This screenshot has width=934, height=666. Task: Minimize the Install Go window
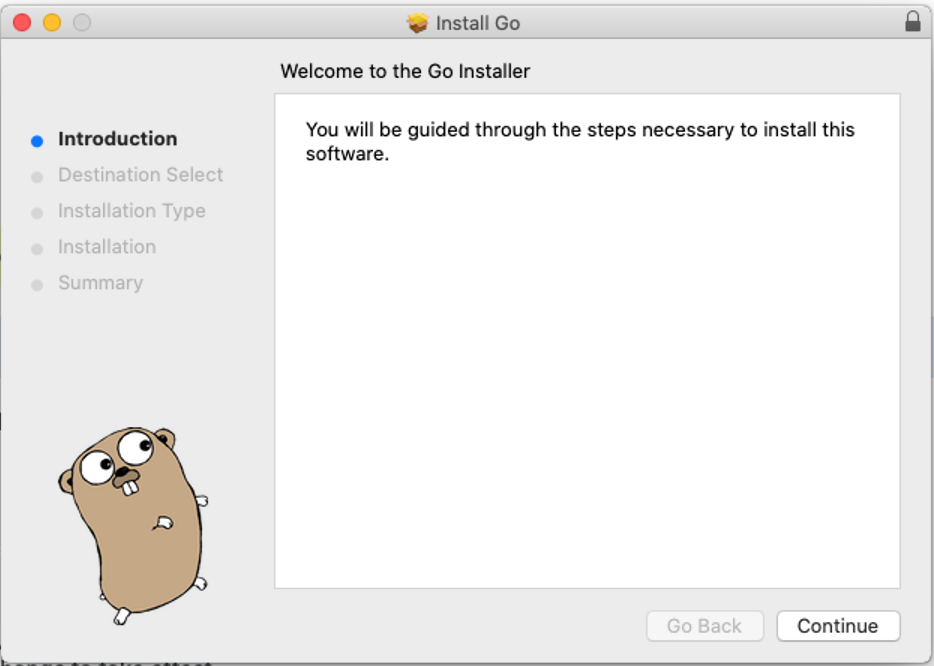point(52,23)
